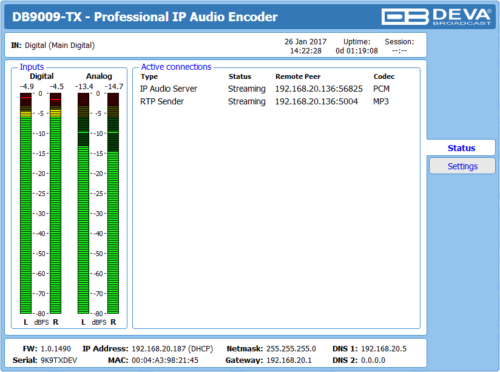Image resolution: width=500 pixels, height=372 pixels.
Task: Click the firmware version 1.0.1490
Action: [56, 349]
